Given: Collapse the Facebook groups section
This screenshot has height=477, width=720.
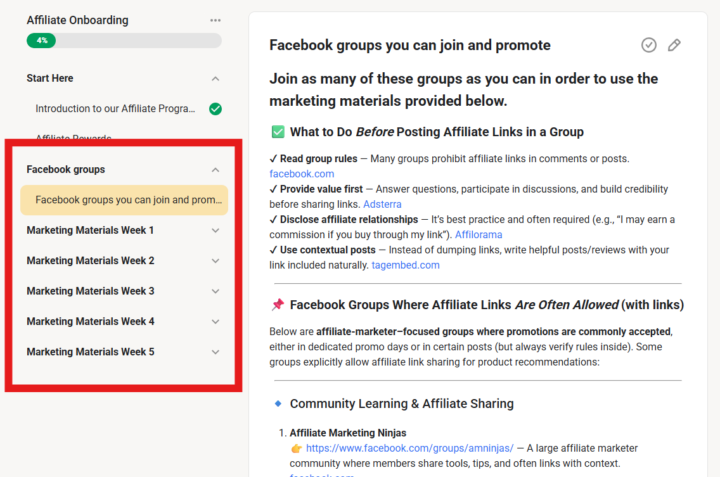Looking at the screenshot, I should (215, 170).
